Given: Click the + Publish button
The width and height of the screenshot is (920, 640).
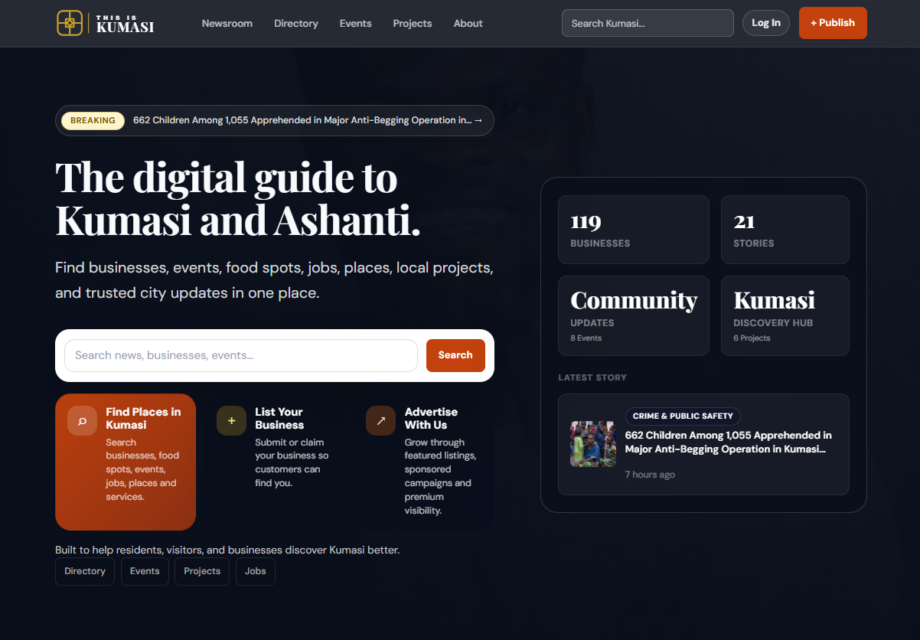Looking at the screenshot, I should click(833, 23).
